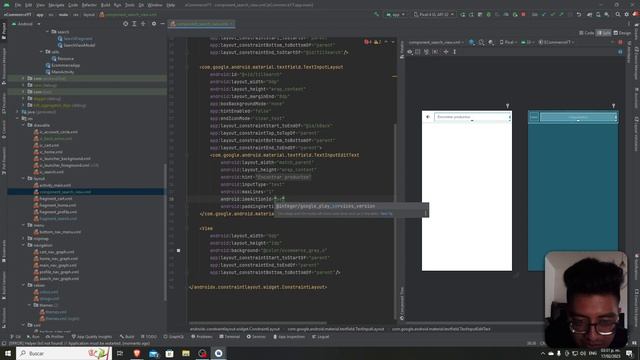This screenshot has width=640, height=360.
Task: Open the Edit menu
Action: click(x=28, y=5)
